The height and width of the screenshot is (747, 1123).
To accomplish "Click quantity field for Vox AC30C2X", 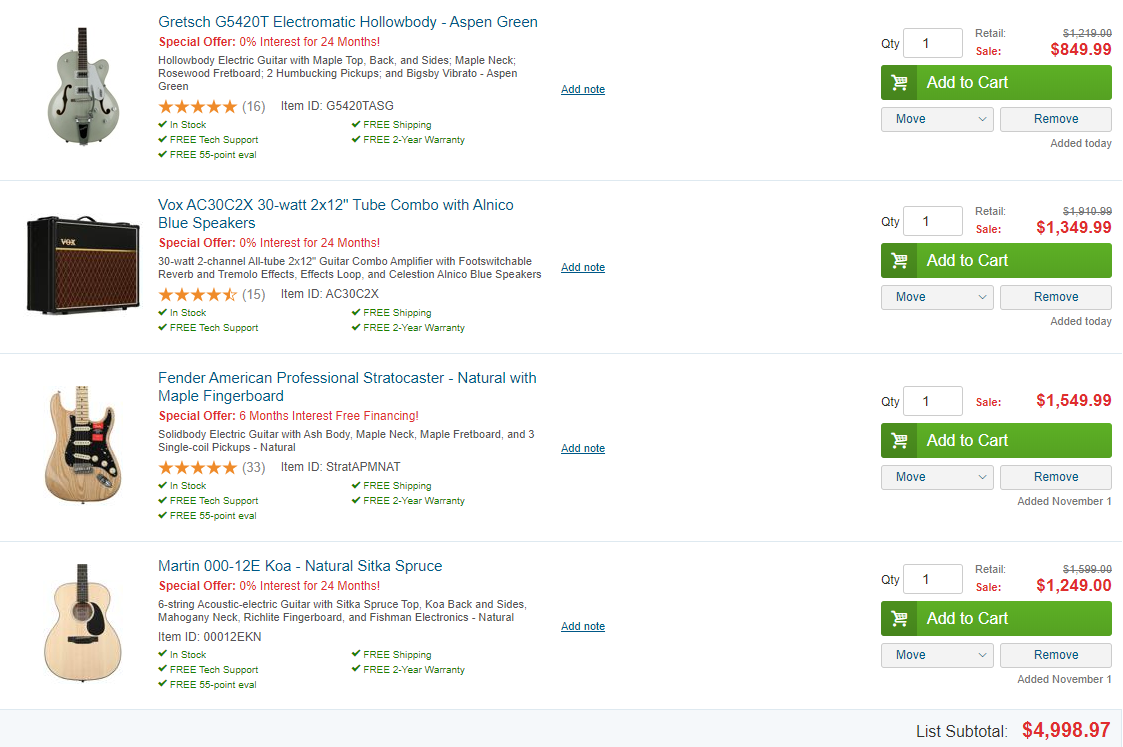I will pyautogui.click(x=932, y=221).
